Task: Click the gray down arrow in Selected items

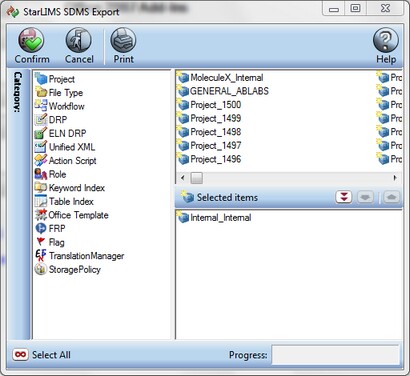Action: pyautogui.click(x=365, y=197)
